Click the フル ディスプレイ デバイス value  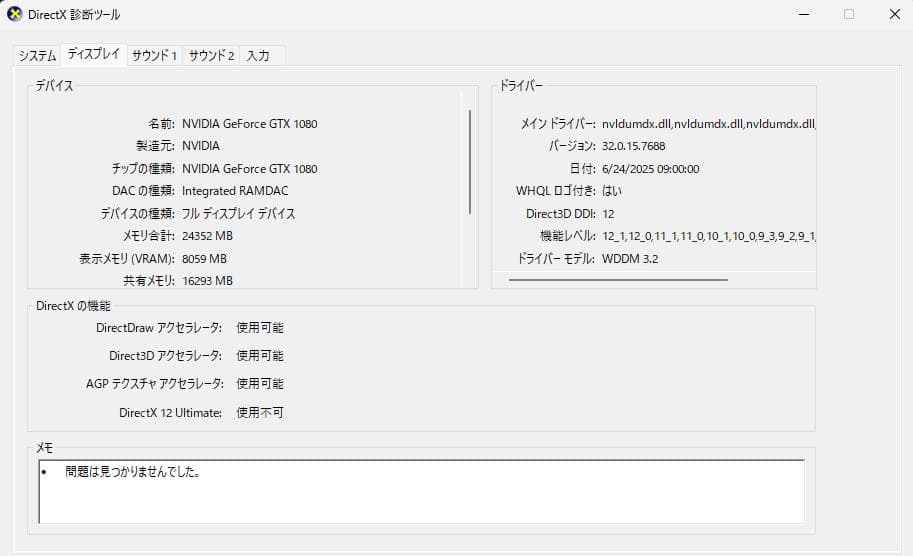click(239, 214)
